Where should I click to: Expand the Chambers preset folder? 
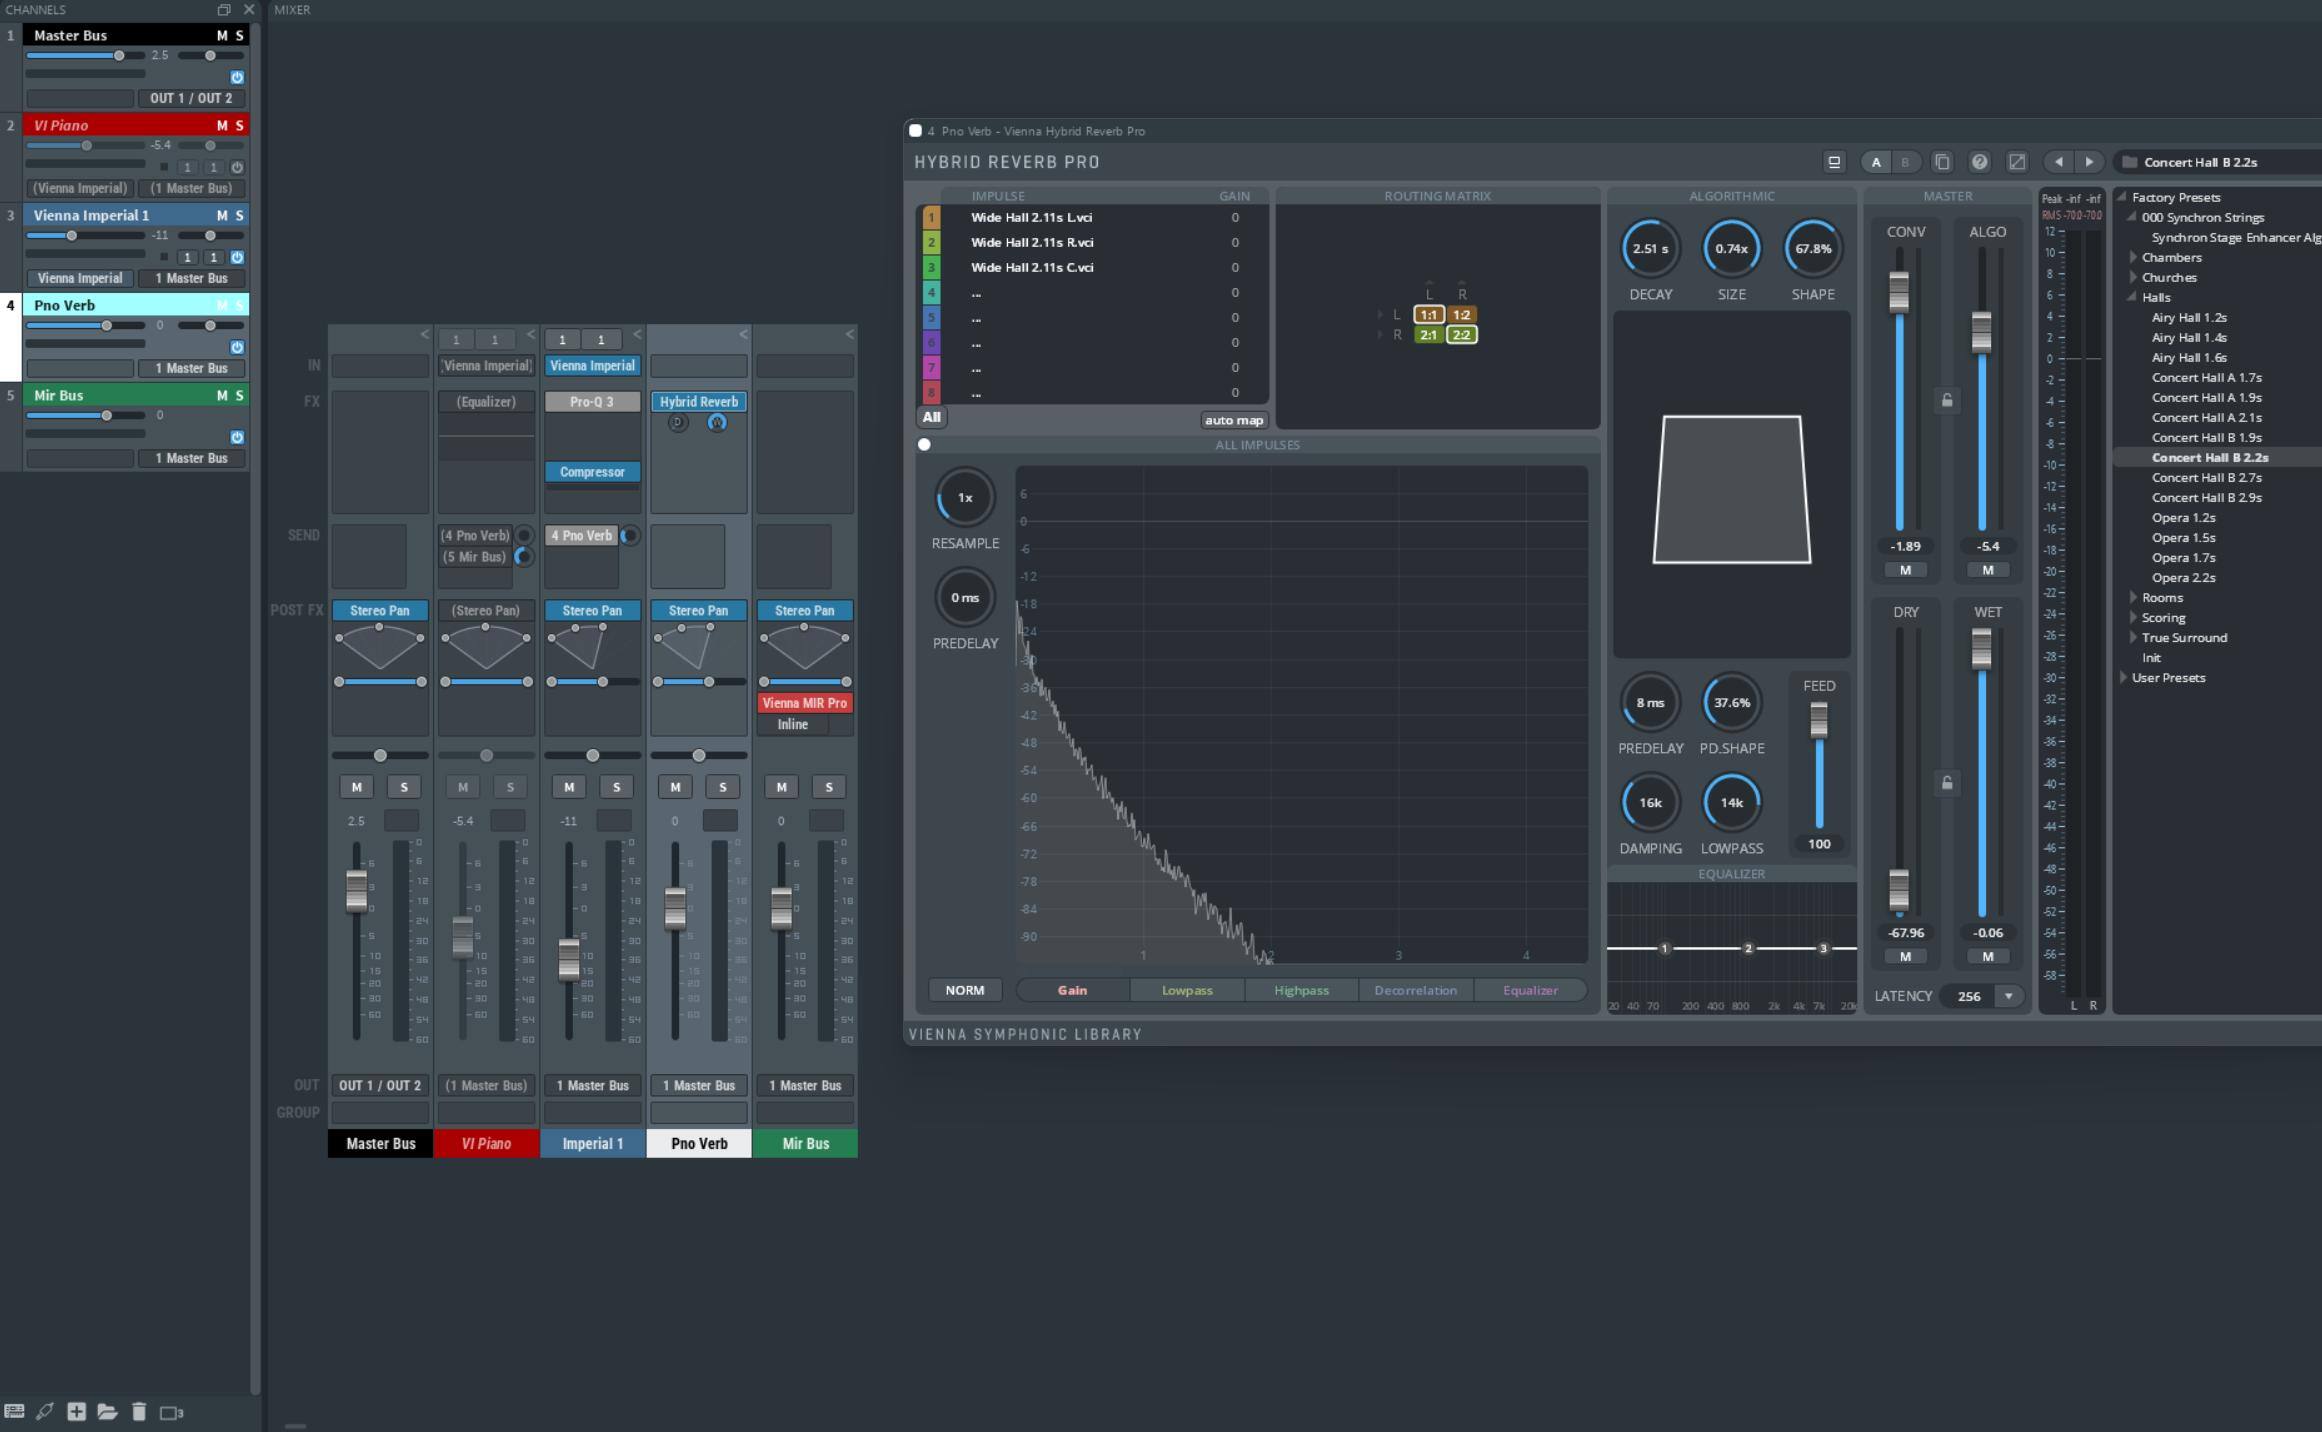pos(2134,258)
